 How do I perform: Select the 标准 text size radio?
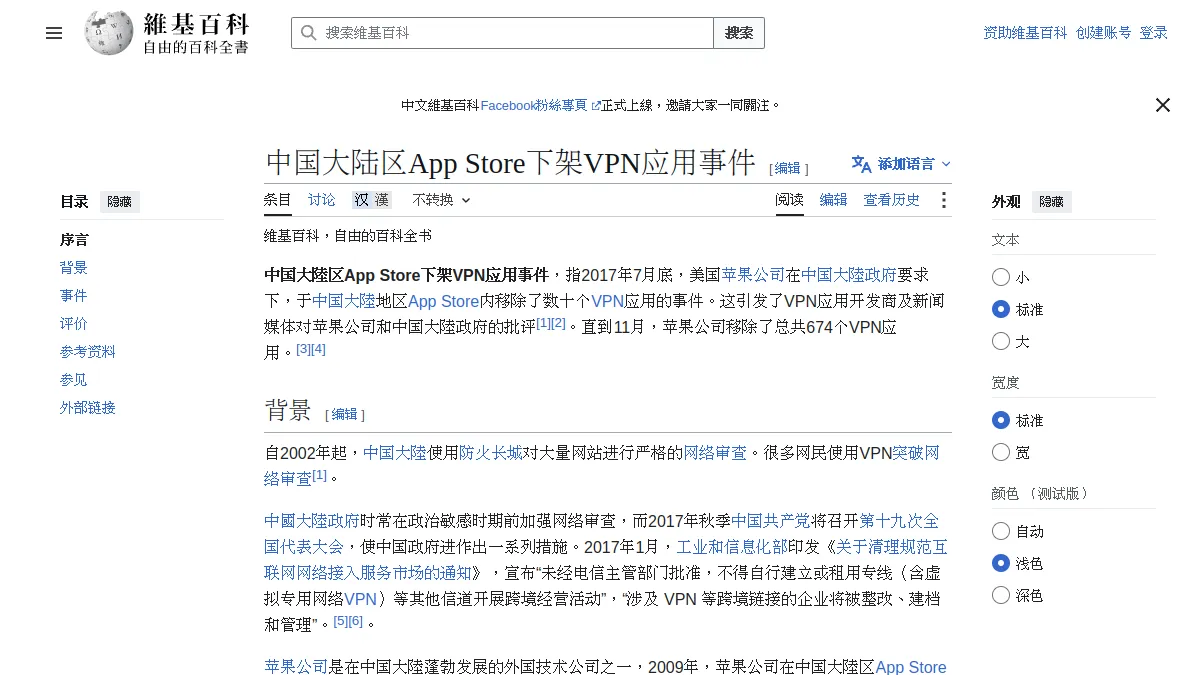pos(1001,309)
